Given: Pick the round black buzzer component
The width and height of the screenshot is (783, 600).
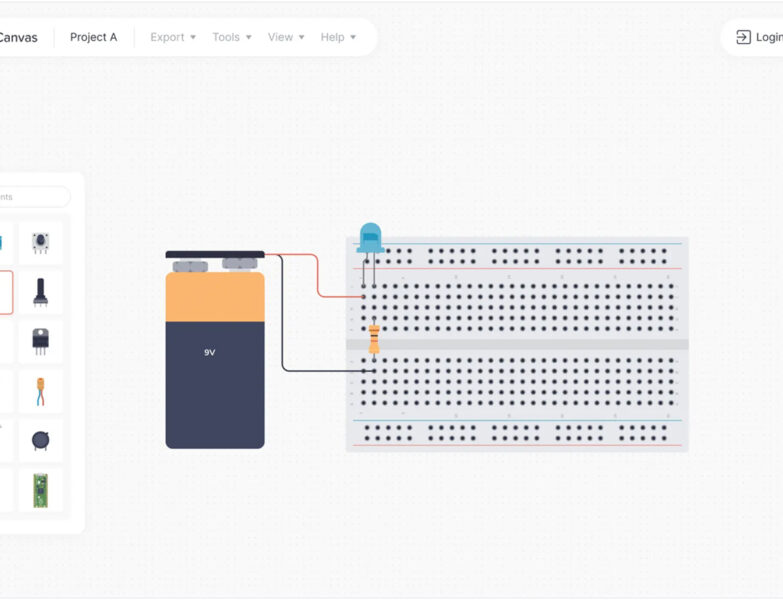Looking at the screenshot, I should [x=40, y=440].
